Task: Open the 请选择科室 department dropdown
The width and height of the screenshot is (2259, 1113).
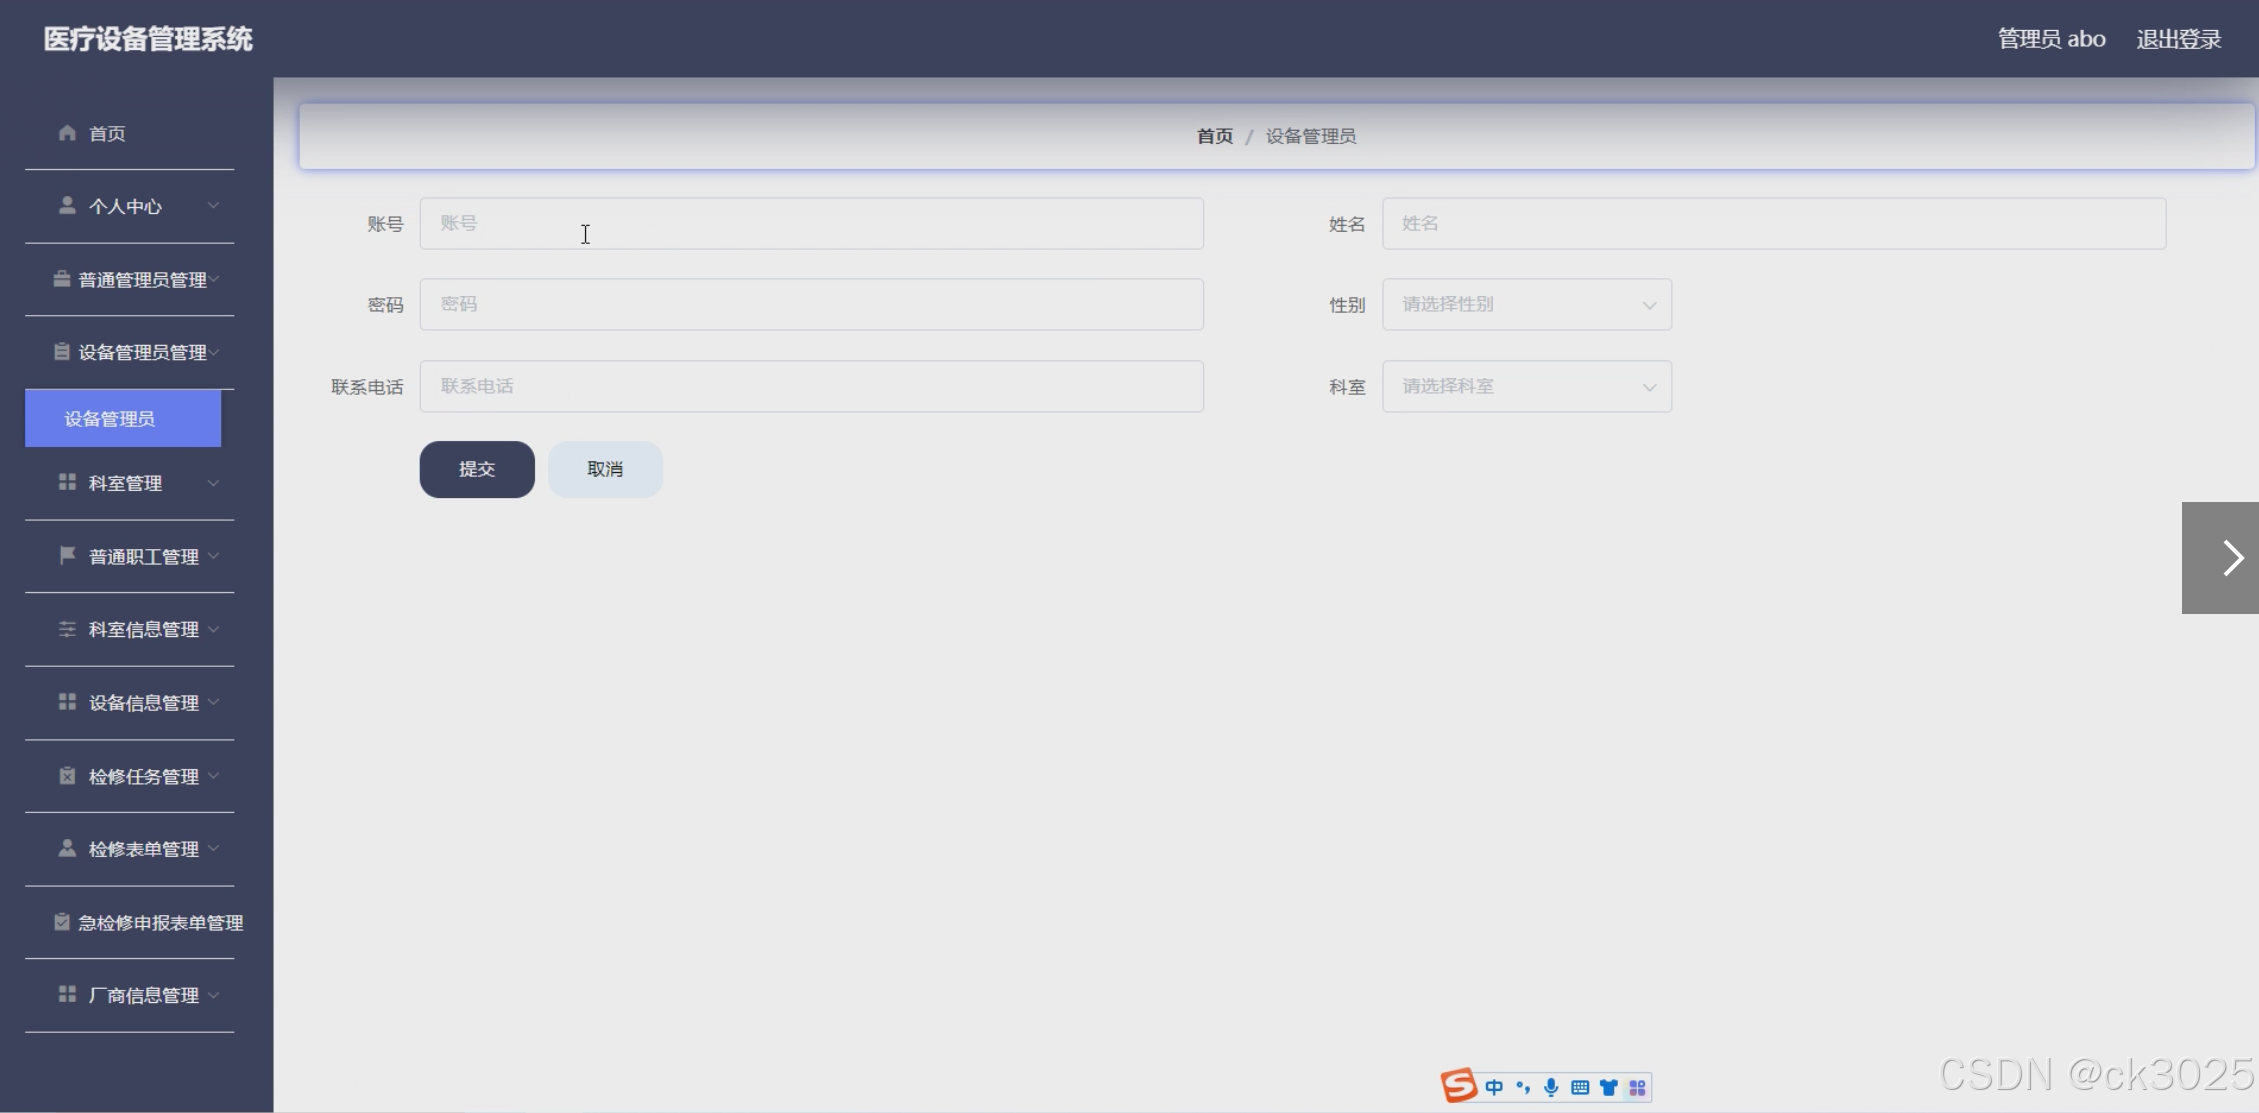Action: (1525, 386)
